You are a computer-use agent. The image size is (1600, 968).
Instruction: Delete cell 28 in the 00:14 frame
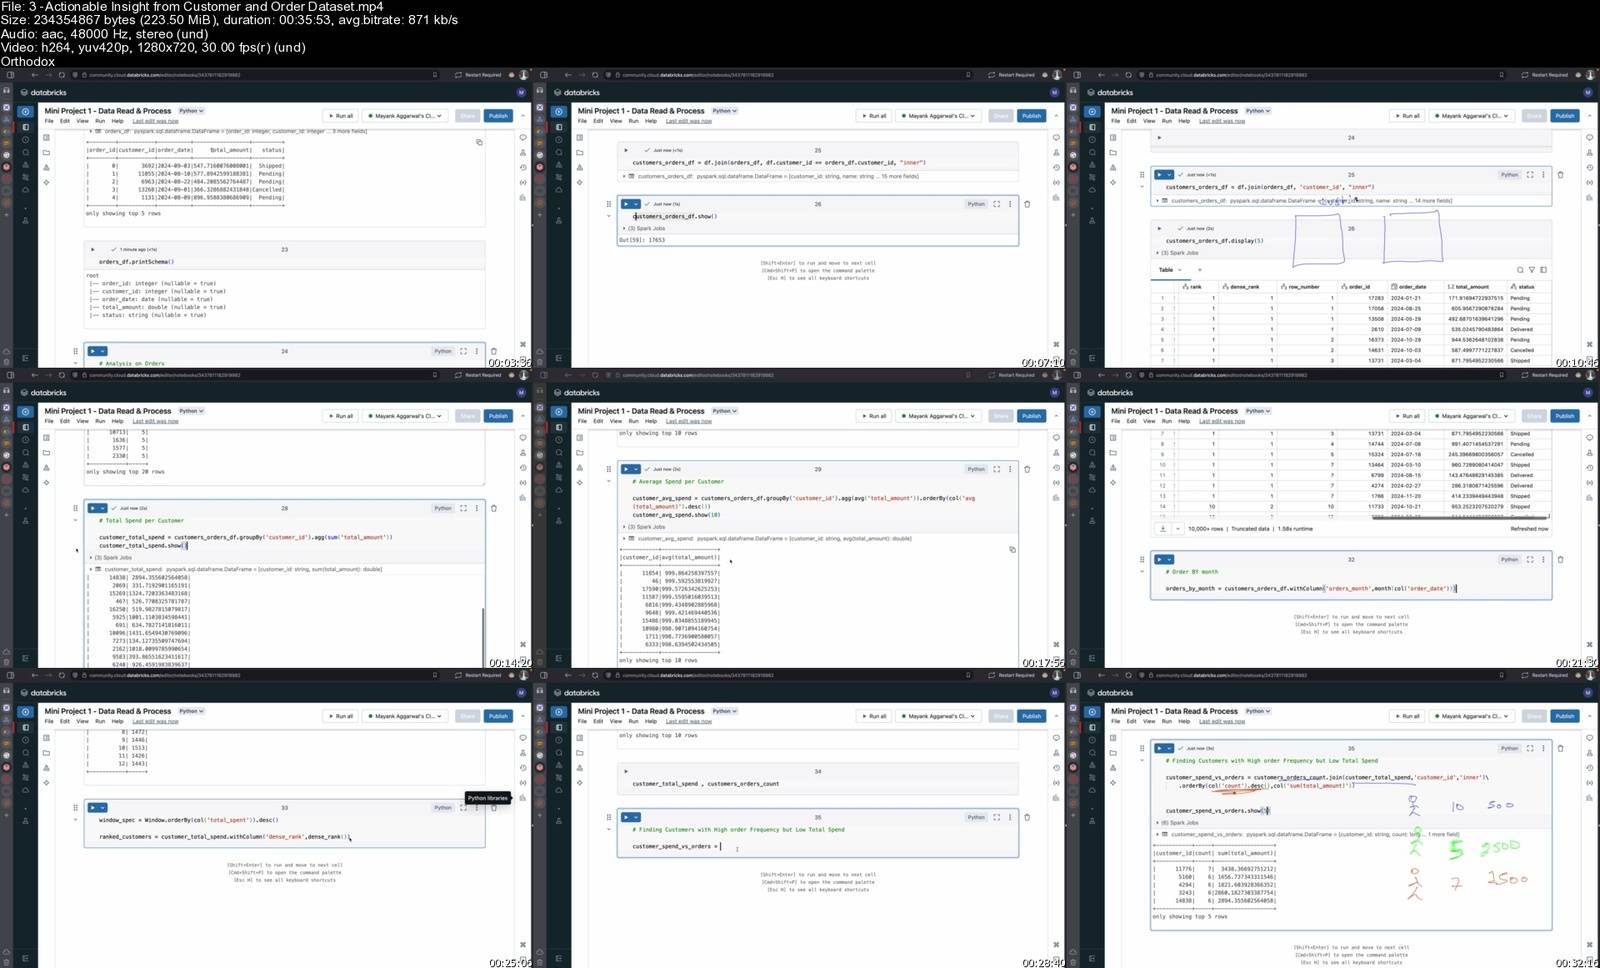coord(494,508)
